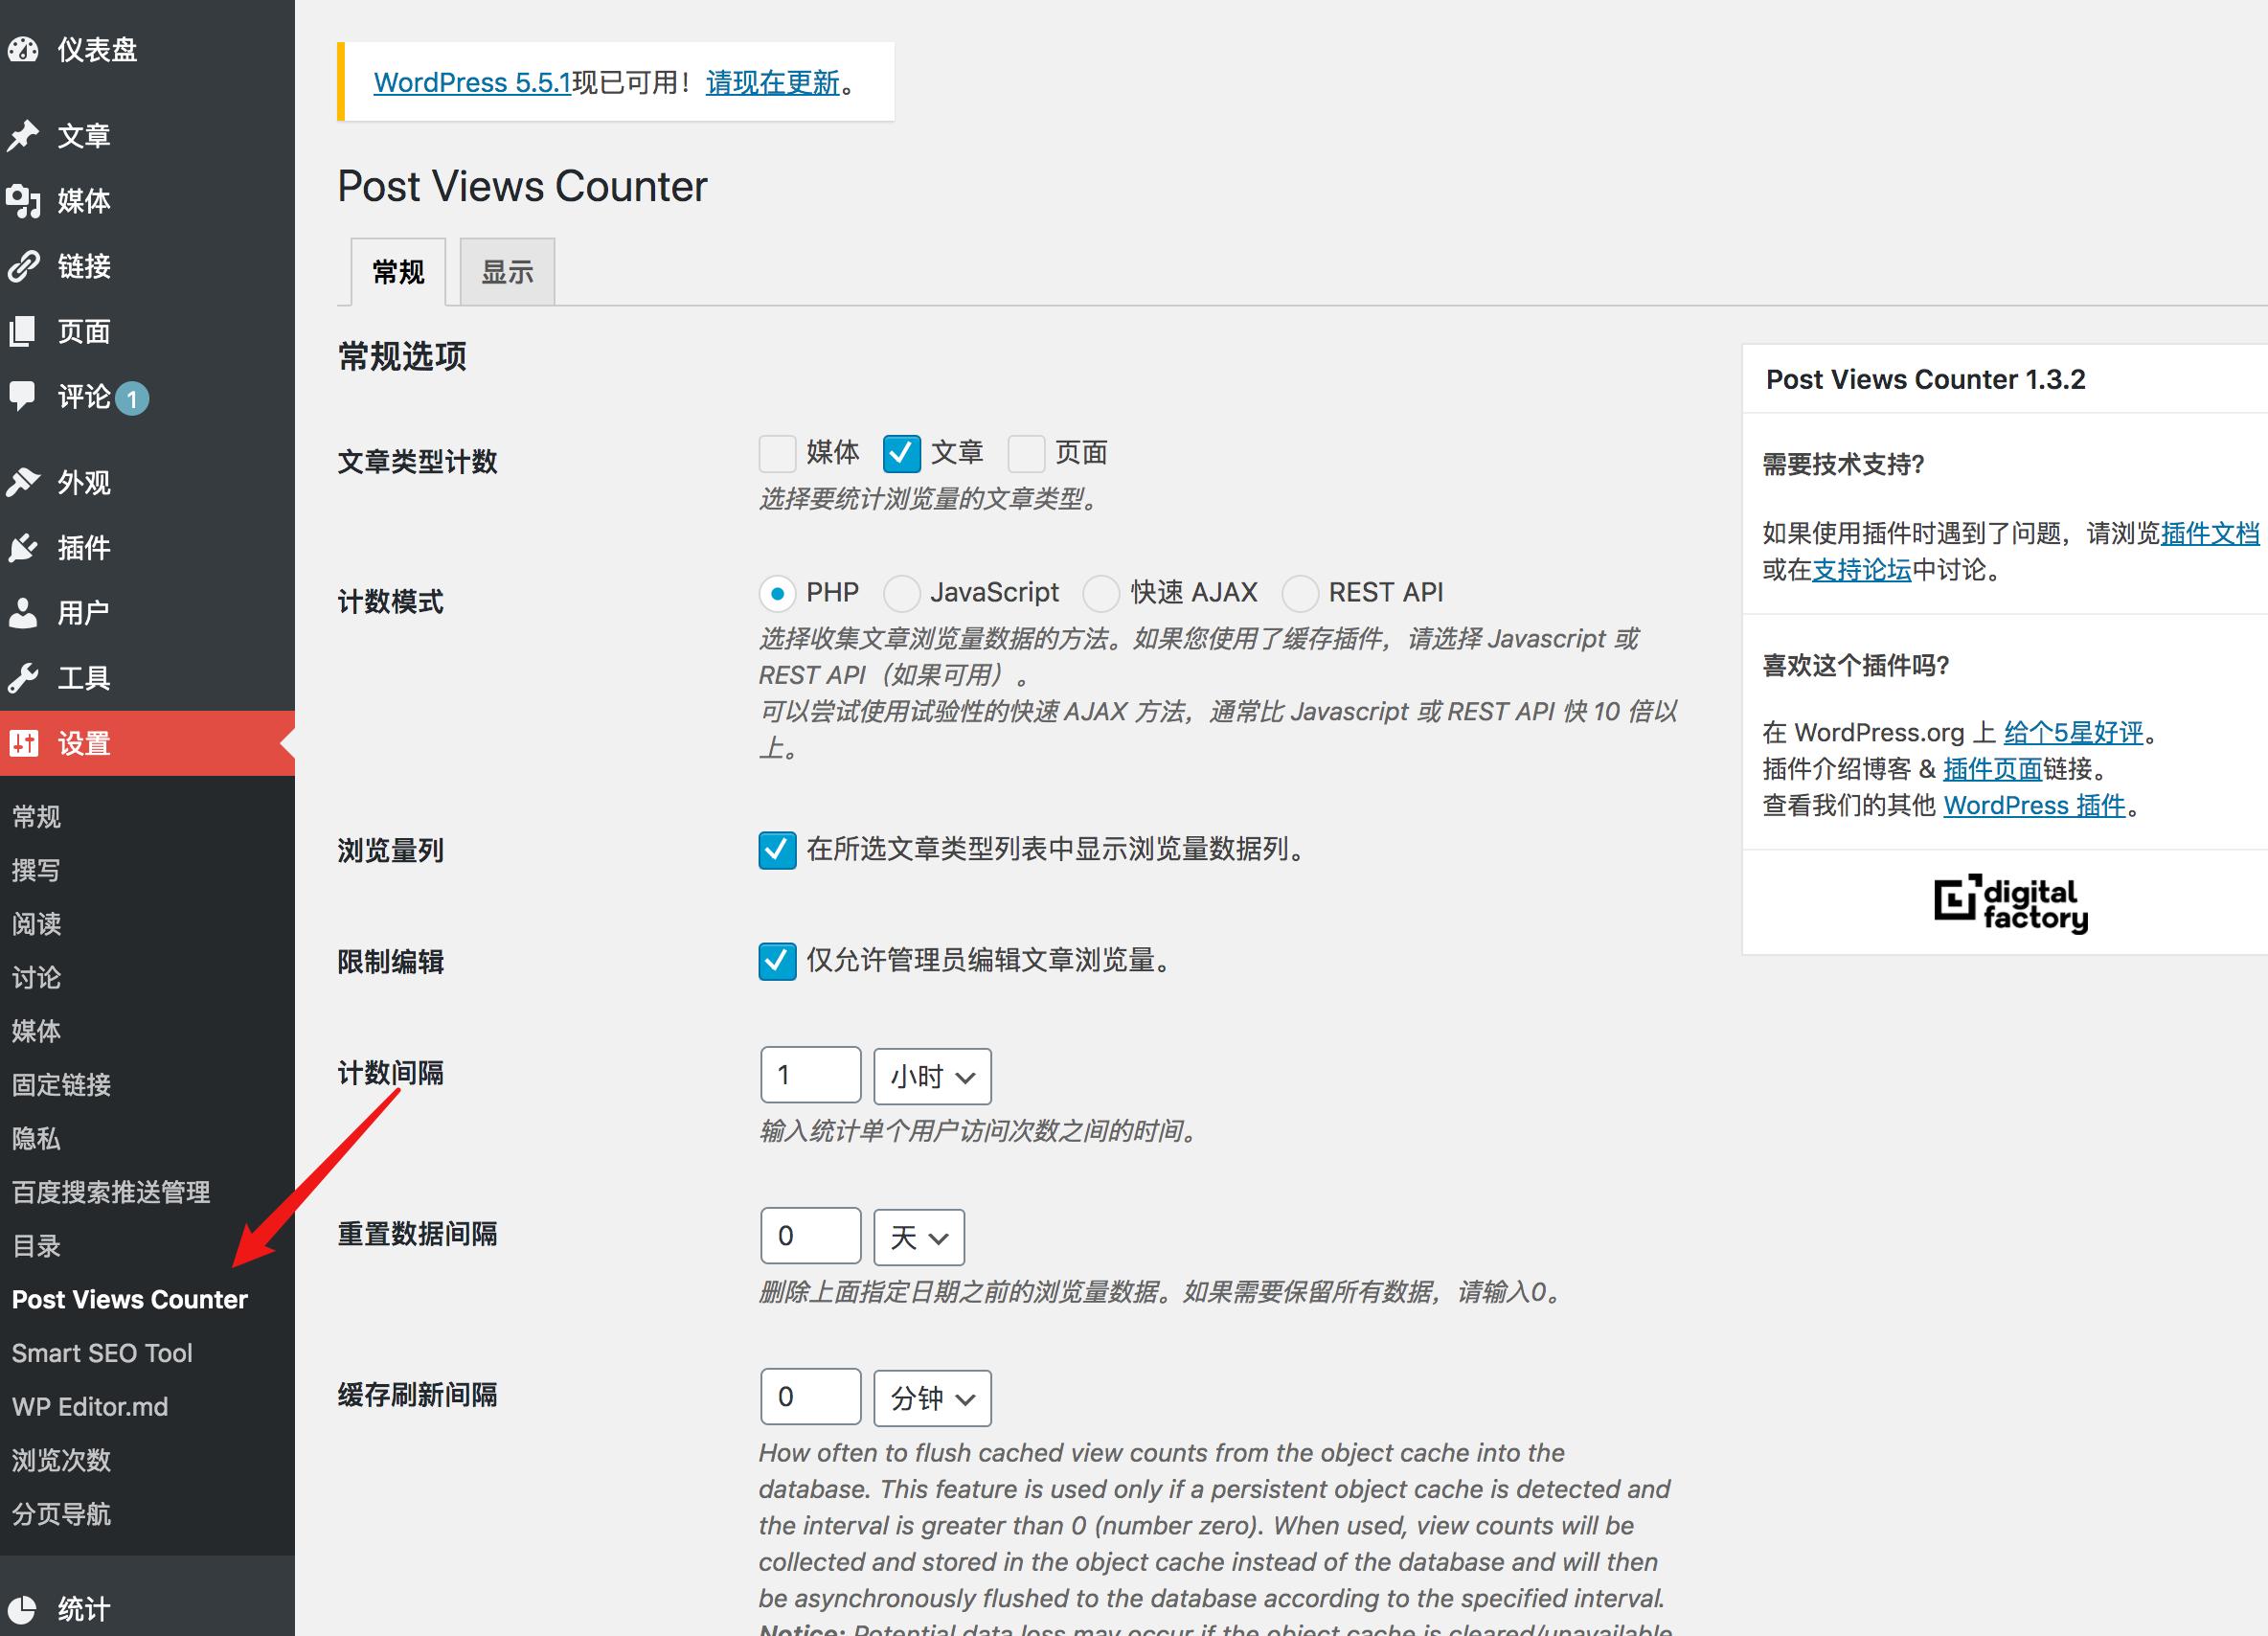2268x1636 pixels.
Task: Enable the 媒体 post type counting checkbox
Action: (x=777, y=453)
